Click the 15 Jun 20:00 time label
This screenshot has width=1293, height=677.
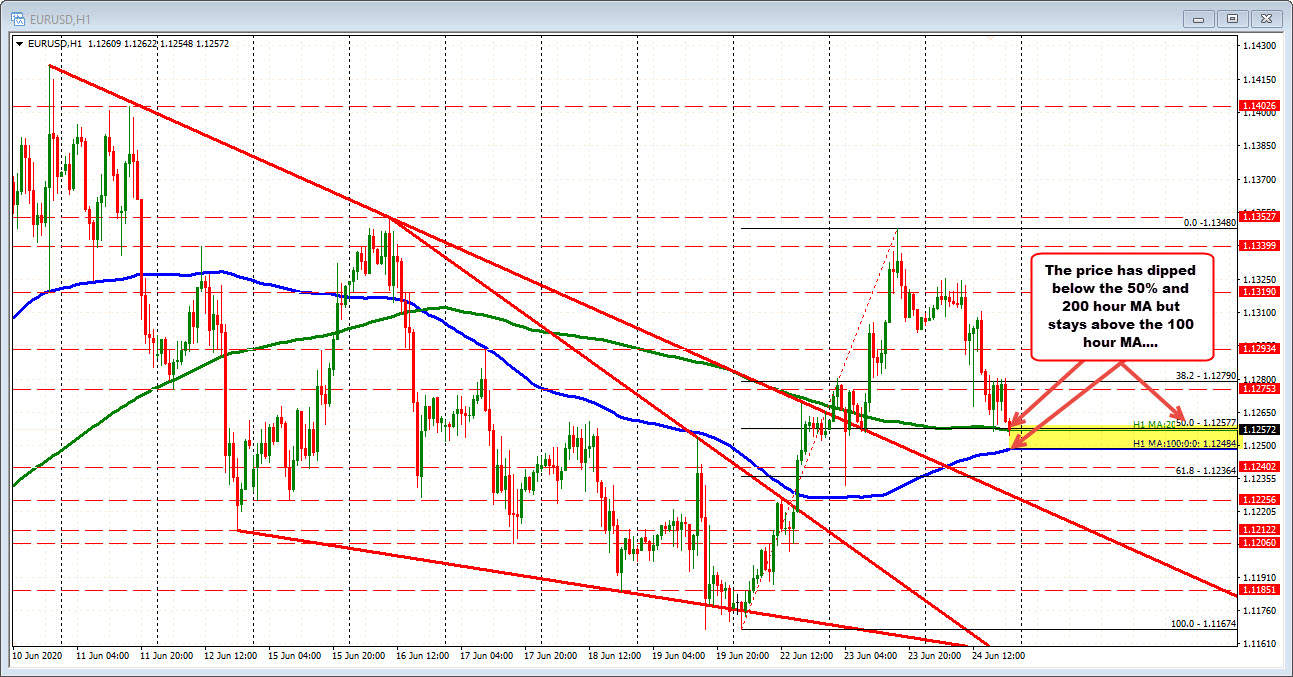(x=357, y=656)
